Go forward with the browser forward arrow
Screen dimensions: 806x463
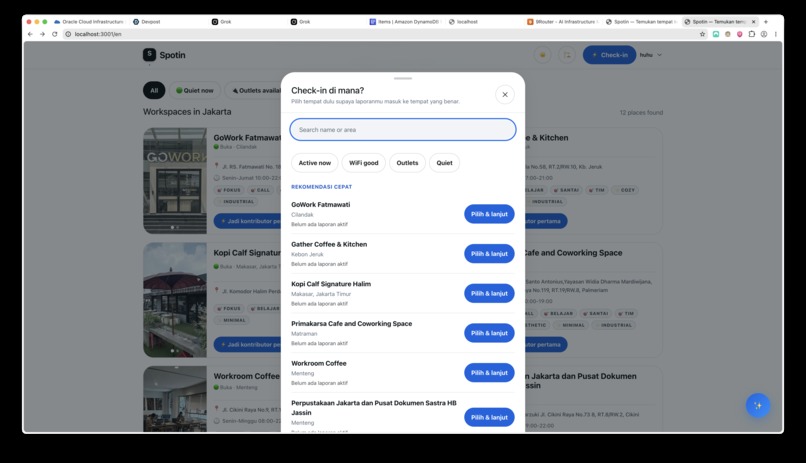tap(42, 34)
